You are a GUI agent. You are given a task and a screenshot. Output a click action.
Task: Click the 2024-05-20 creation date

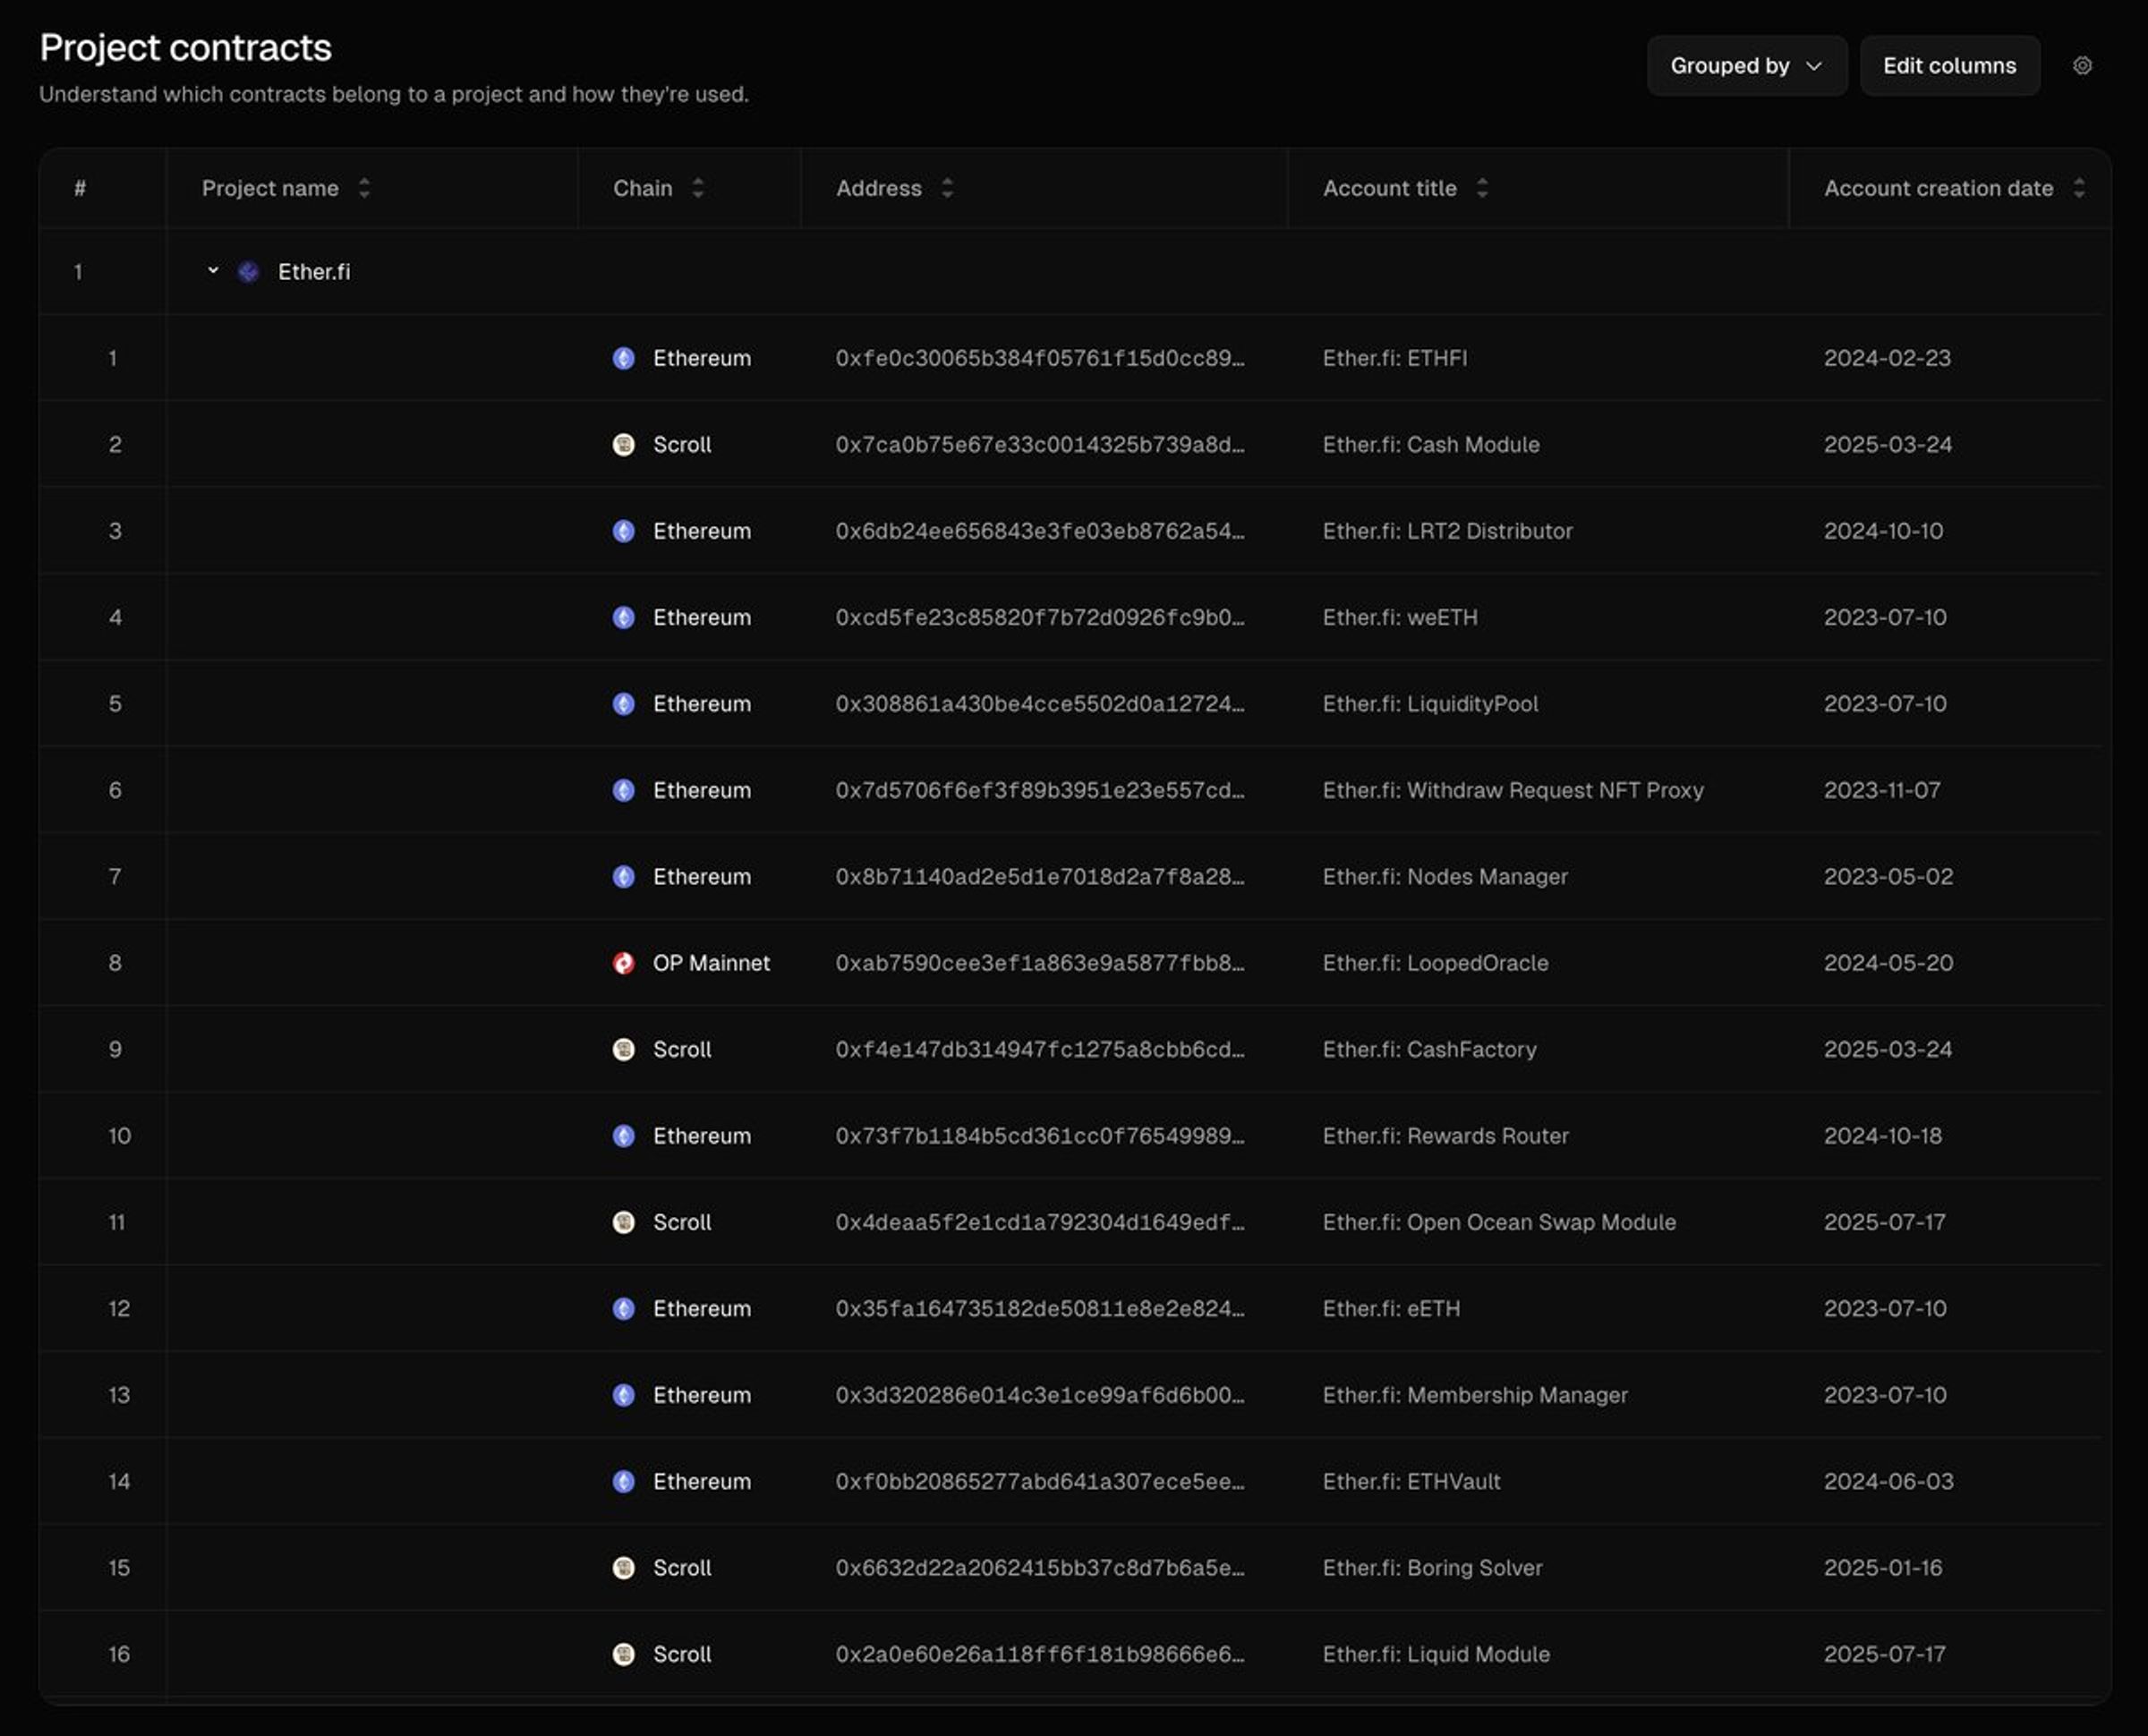1888,963
